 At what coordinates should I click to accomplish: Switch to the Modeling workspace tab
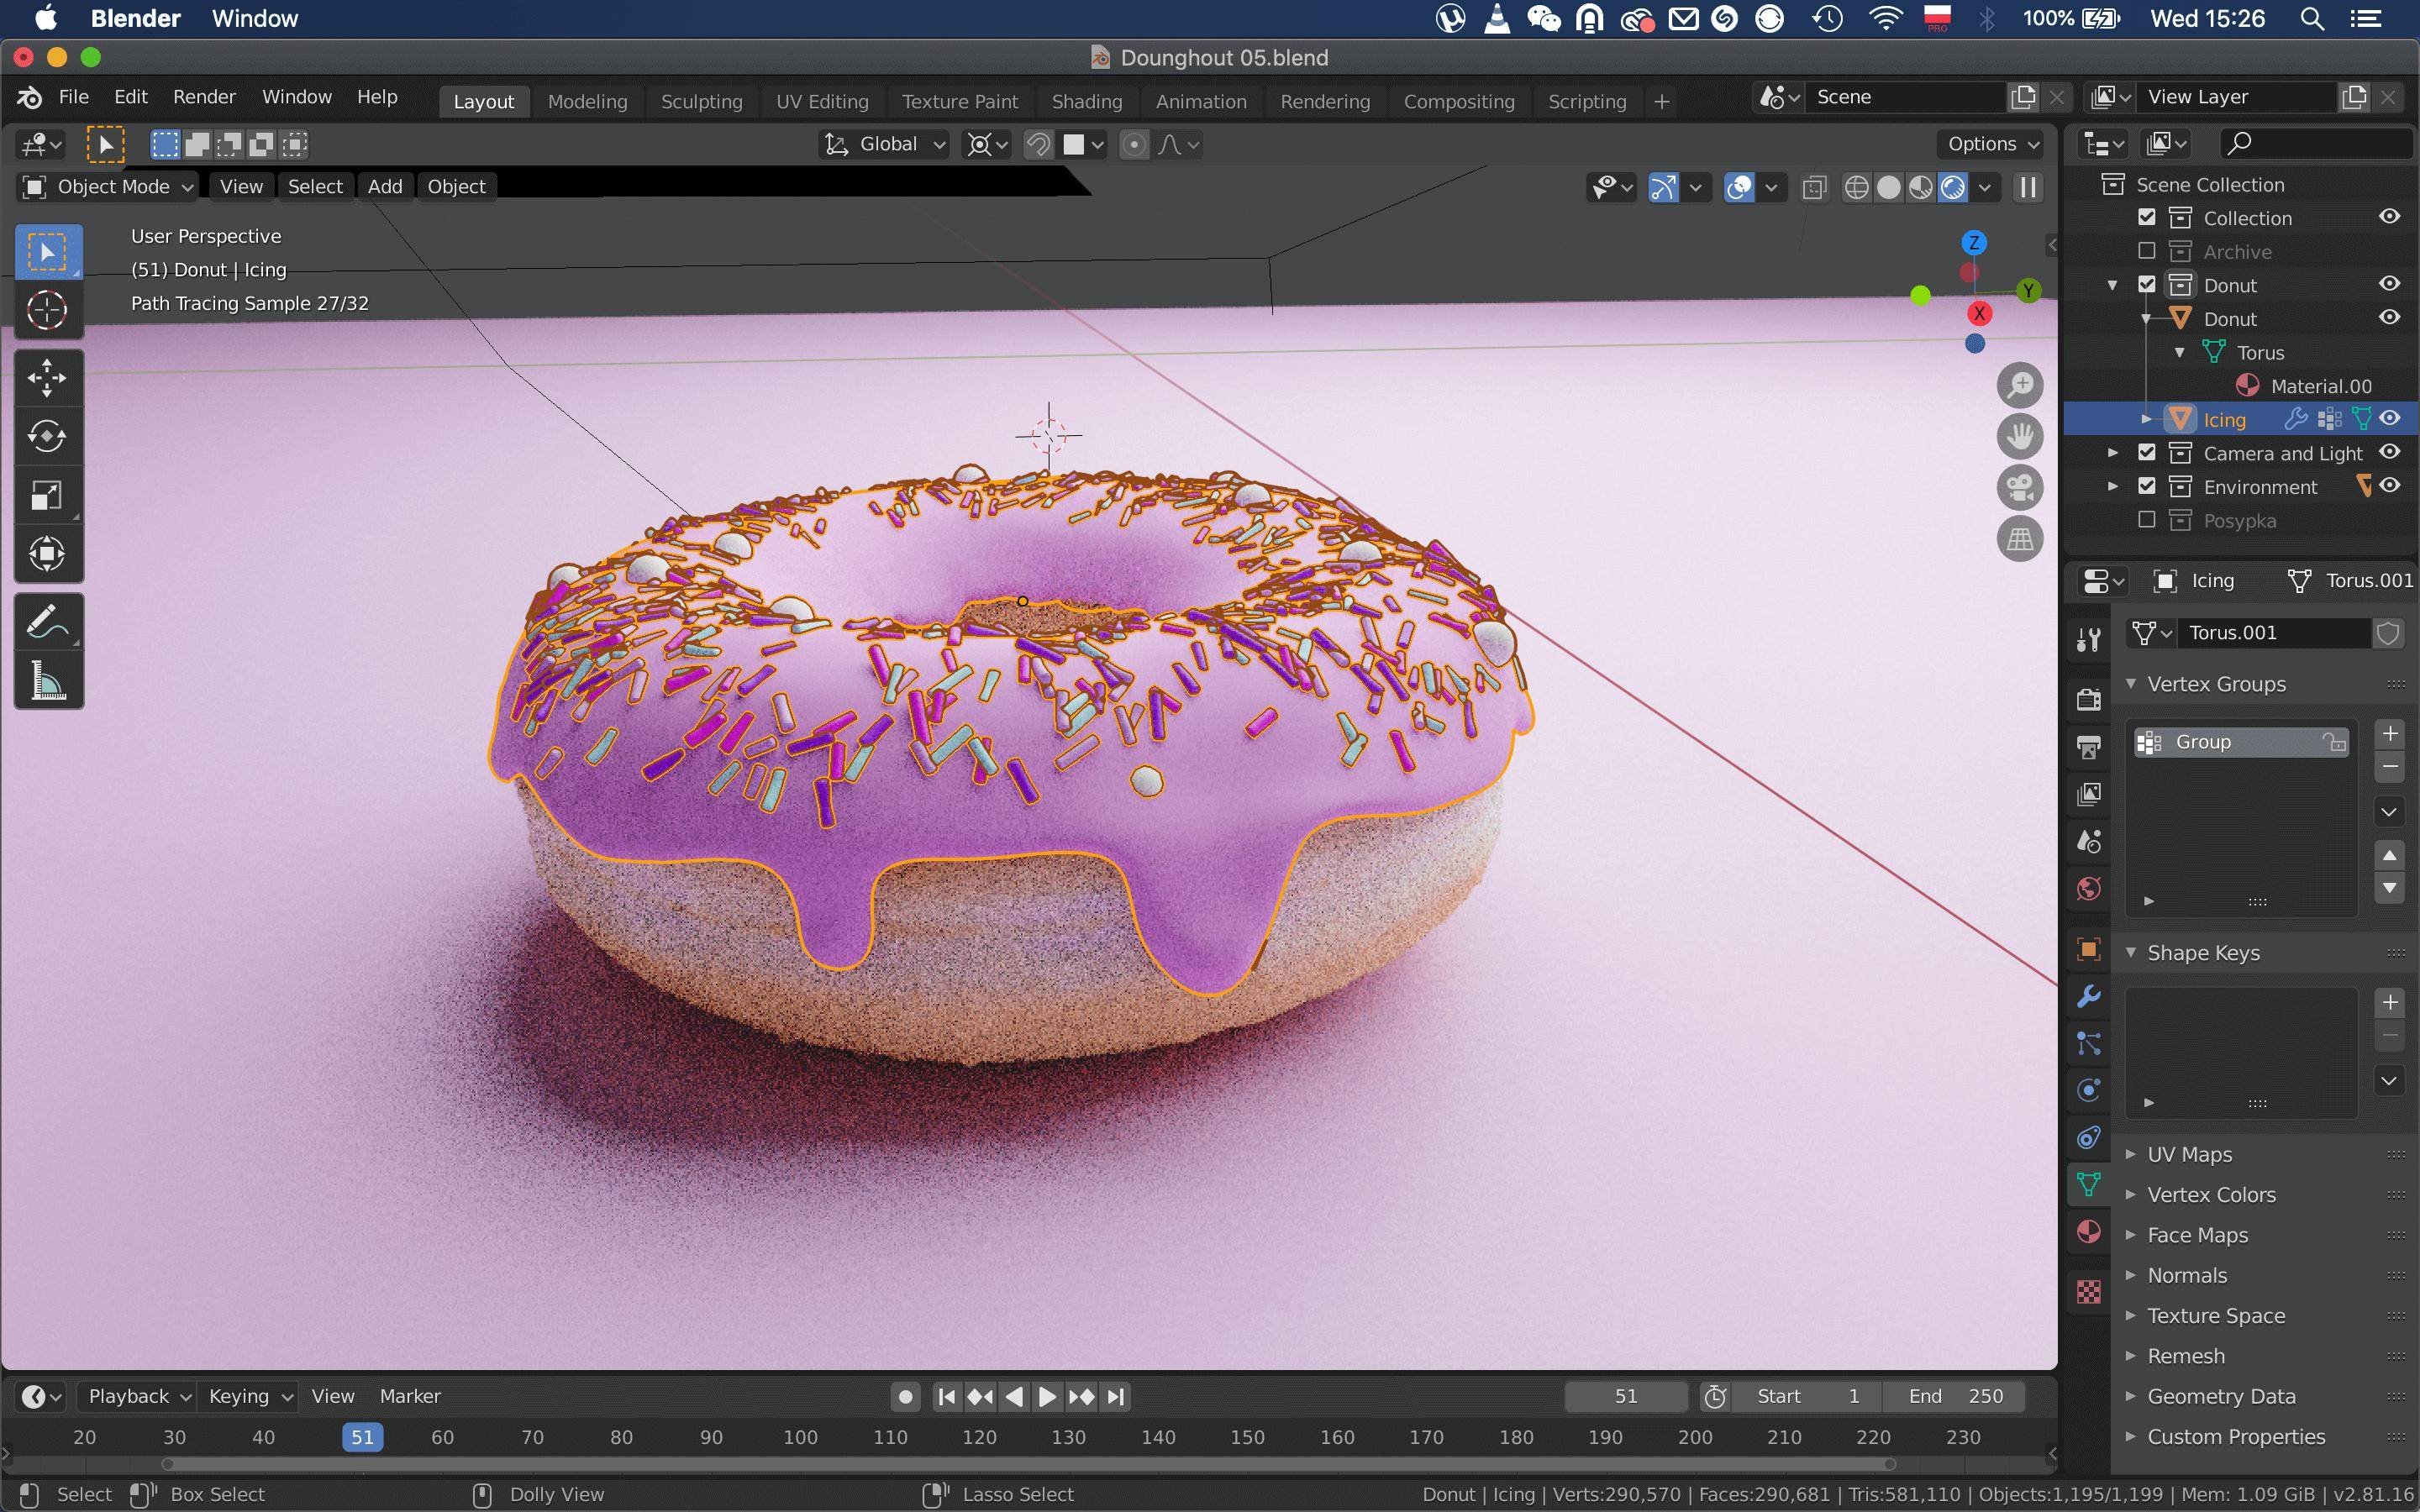pyautogui.click(x=587, y=101)
